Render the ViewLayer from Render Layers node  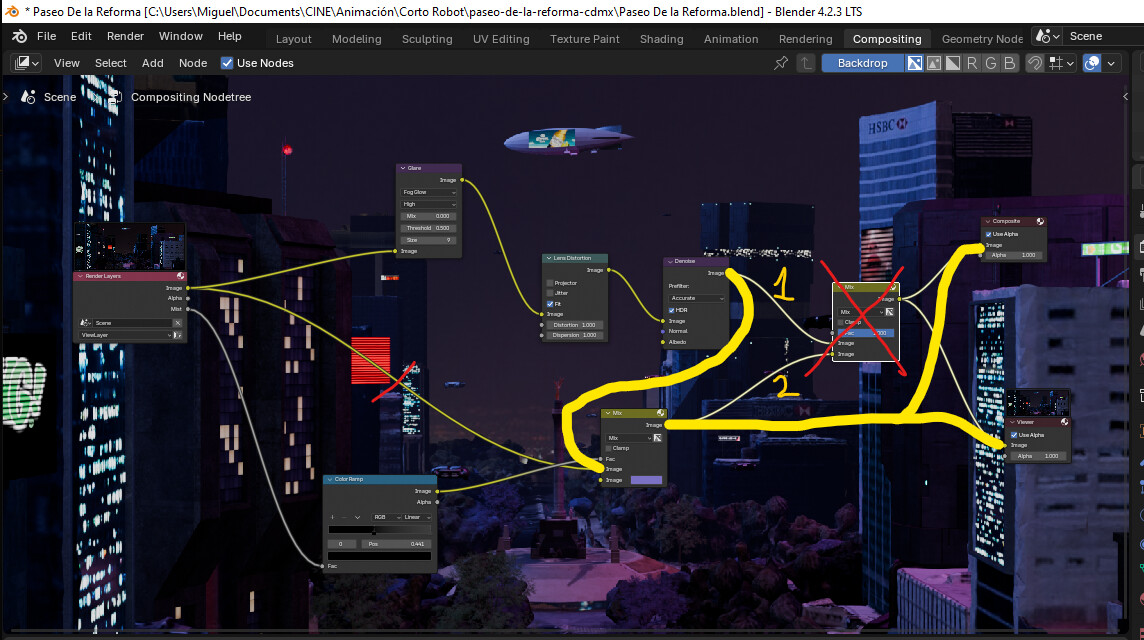[x=177, y=335]
